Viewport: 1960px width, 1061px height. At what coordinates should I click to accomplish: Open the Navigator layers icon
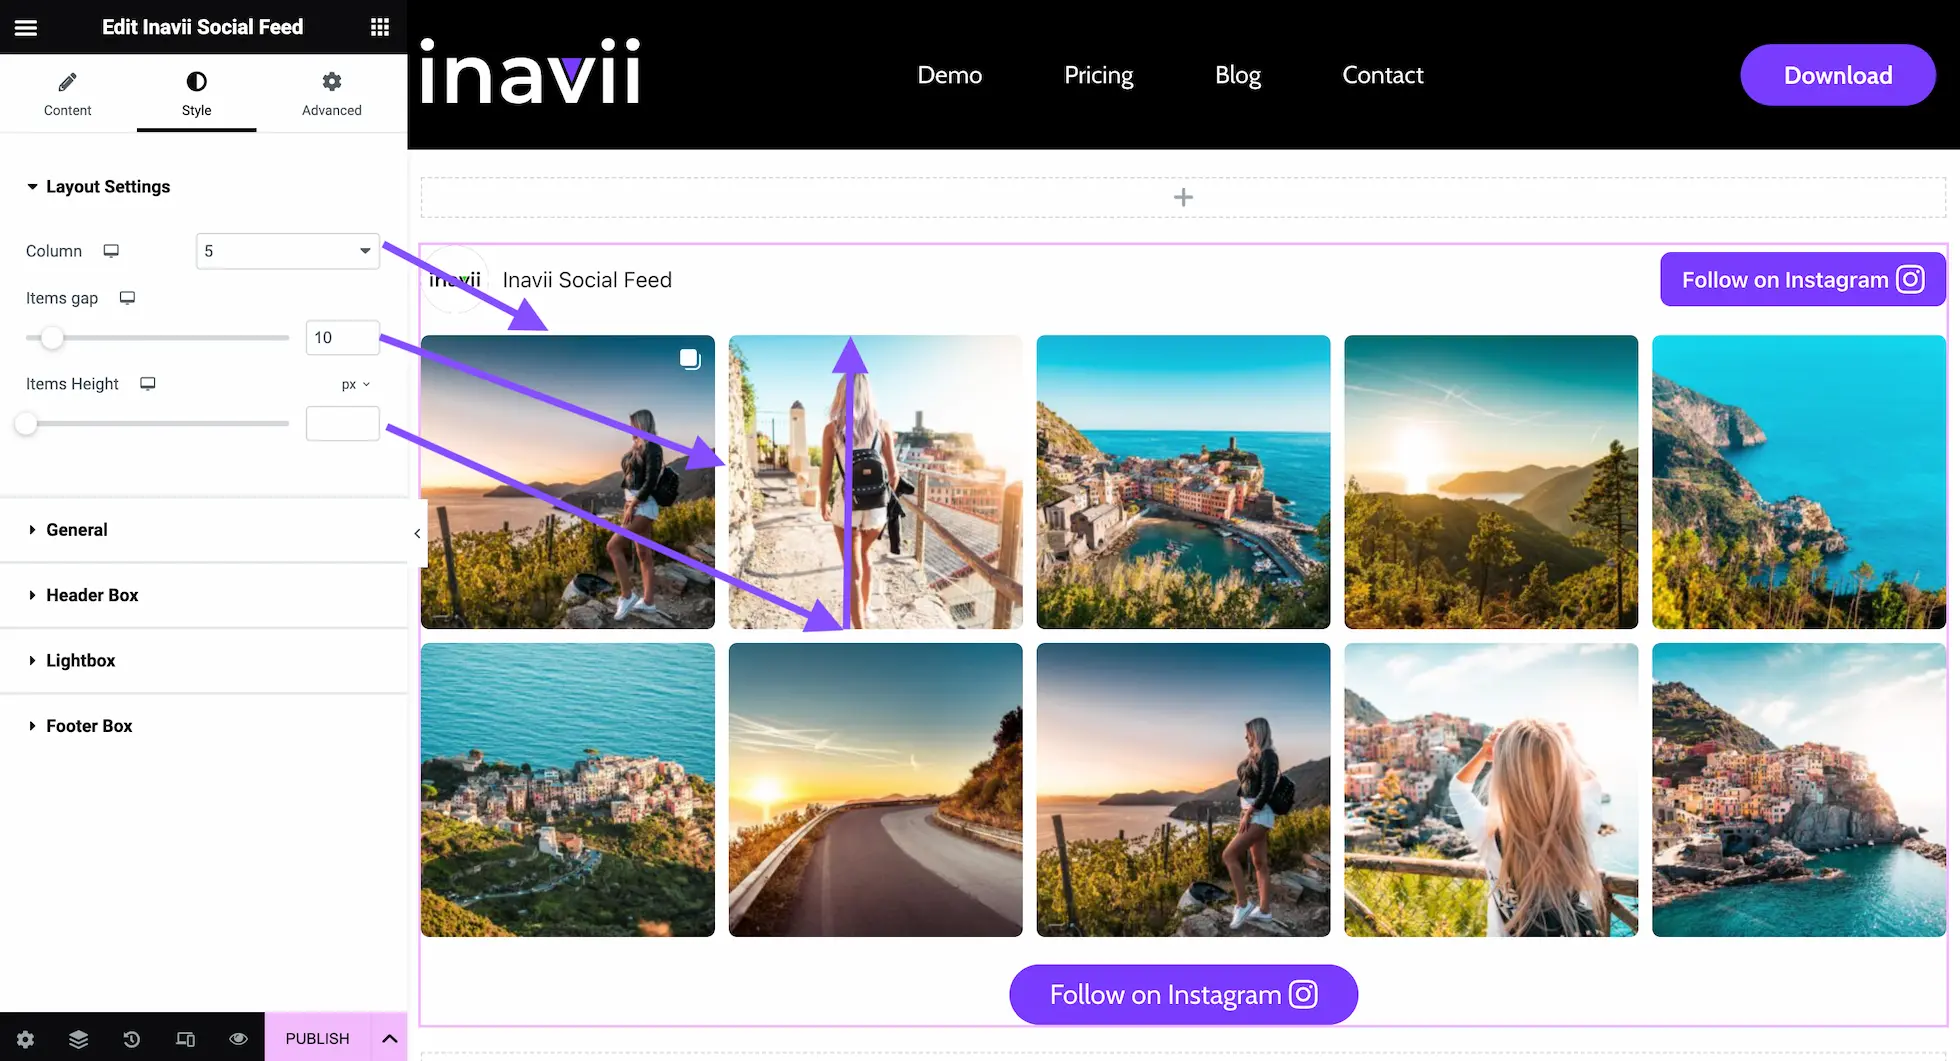tap(79, 1039)
